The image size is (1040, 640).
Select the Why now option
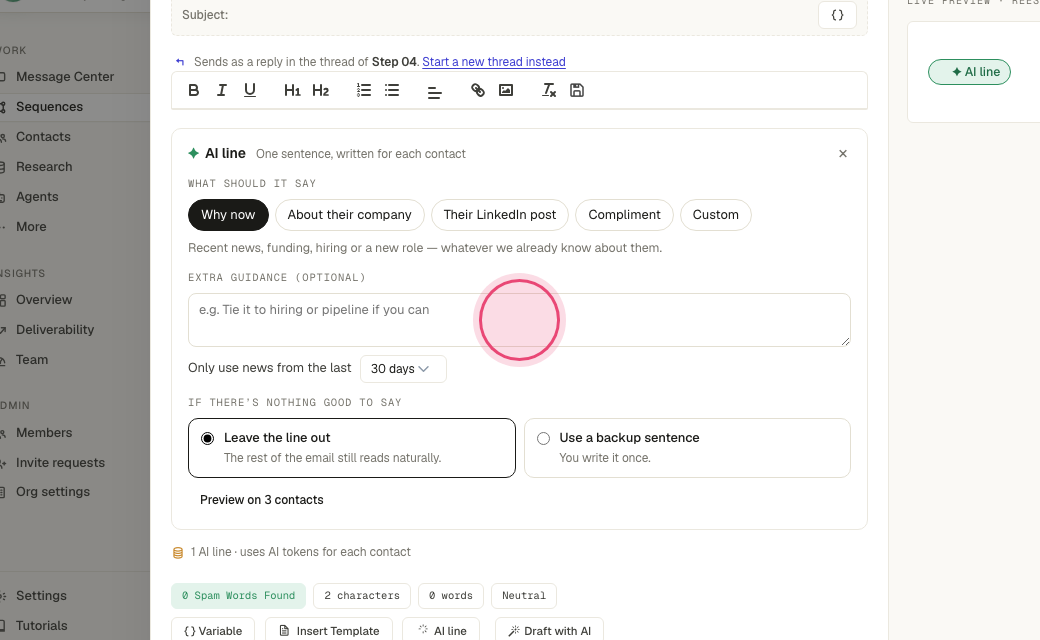coord(228,215)
